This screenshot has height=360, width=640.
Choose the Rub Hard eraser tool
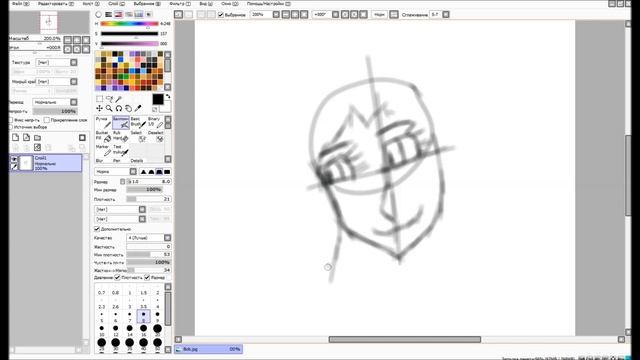coord(121,136)
